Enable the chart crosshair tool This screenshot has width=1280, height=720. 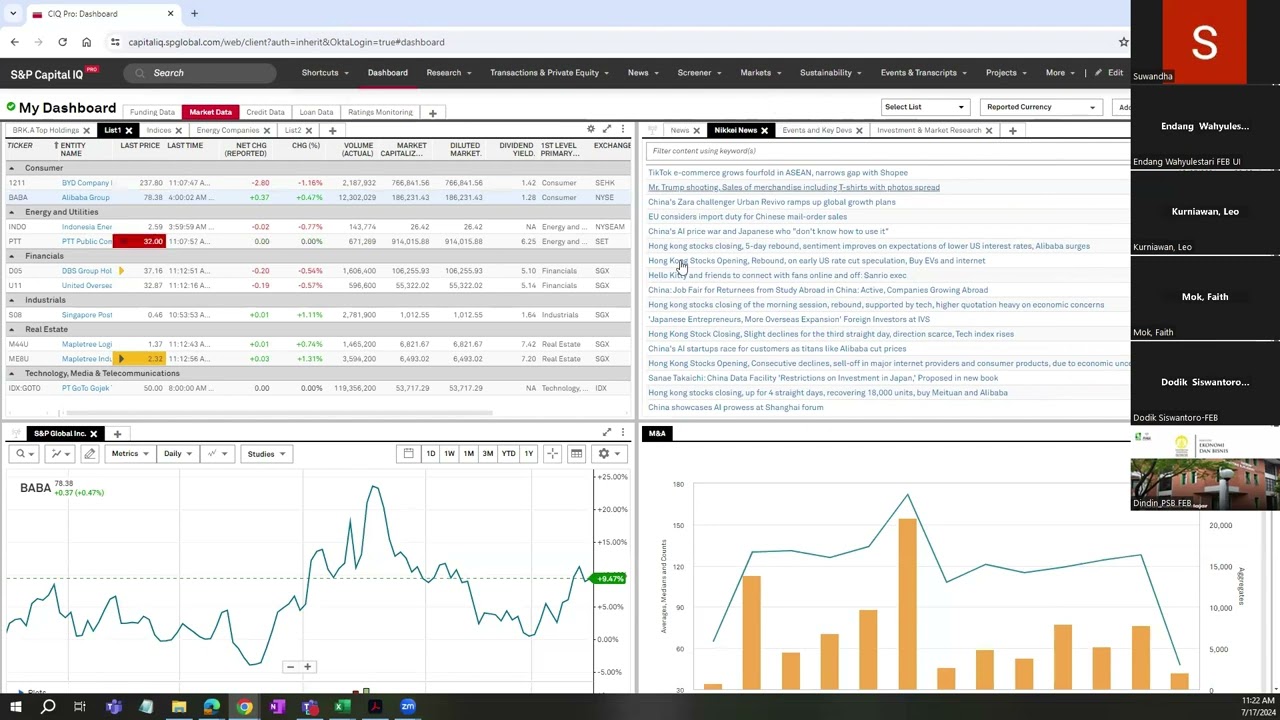(x=552, y=454)
